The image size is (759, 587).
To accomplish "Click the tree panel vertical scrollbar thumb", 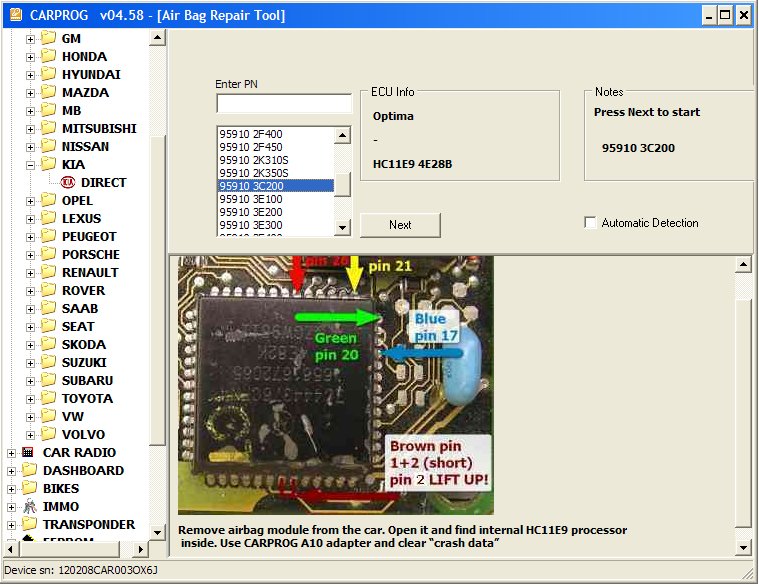I will [157, 290].
